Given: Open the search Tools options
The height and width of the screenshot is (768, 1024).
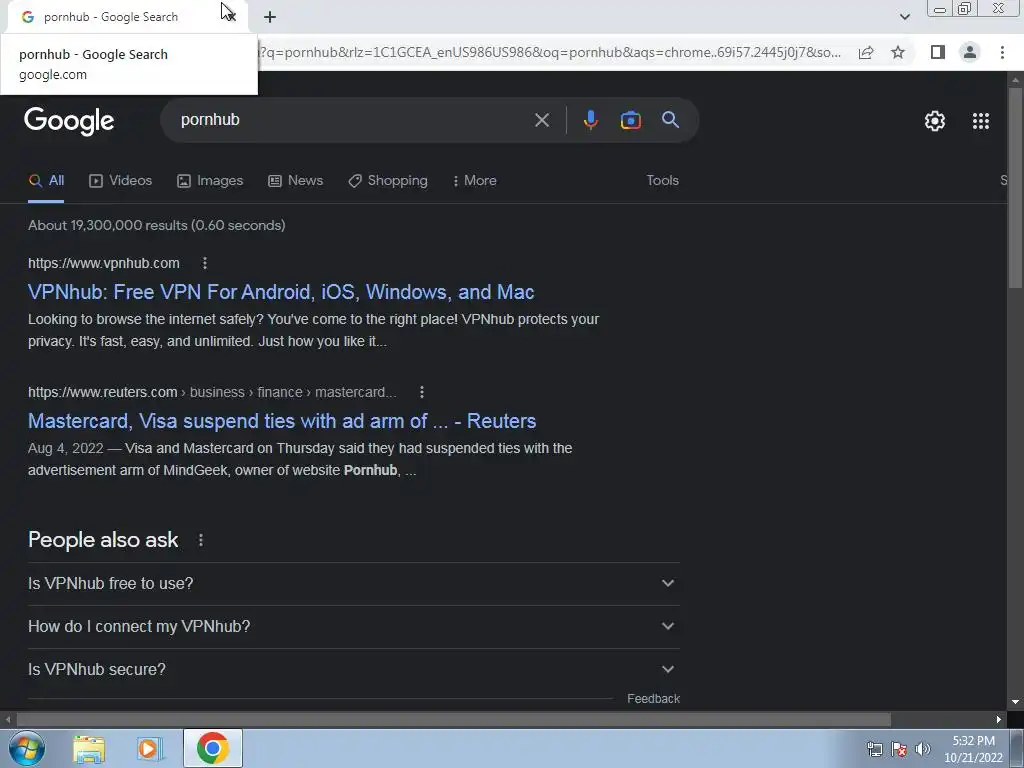Looking at the screenshot, I should pyautogui.click(x=662, y=180).
